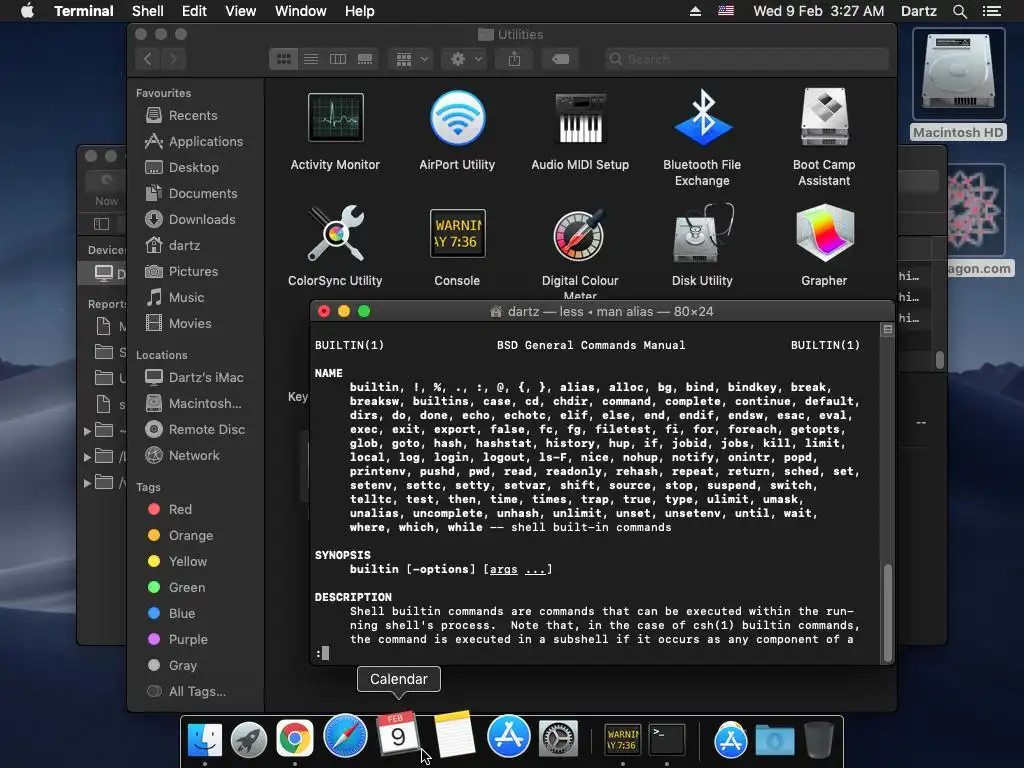The width and height of the screenshot is (1024, 768).
Task: Open Bluetooth File Exchange icon
Action: point(702,118)
